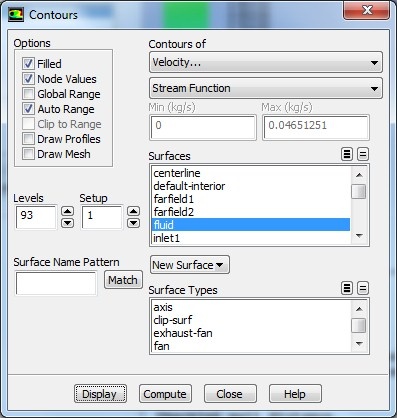Open the New Surface dropdown menu
The image size is (397, 418).
190,265
